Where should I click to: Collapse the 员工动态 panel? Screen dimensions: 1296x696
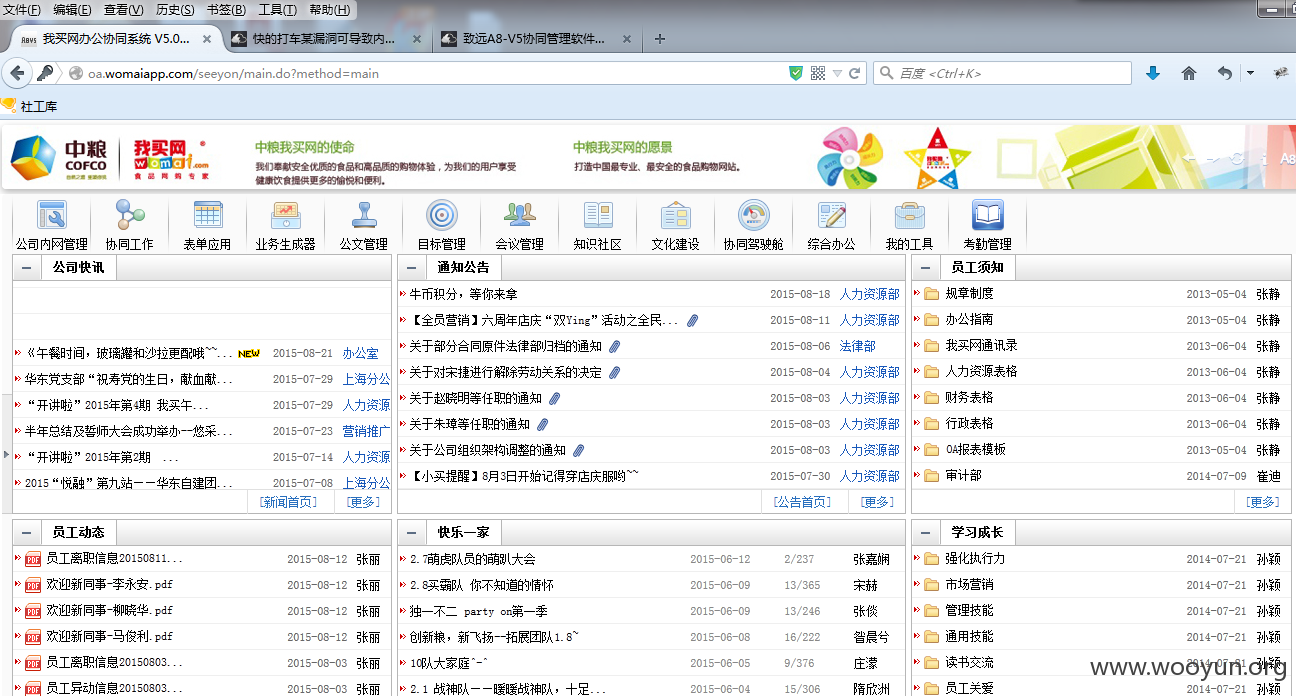point(26,533)
